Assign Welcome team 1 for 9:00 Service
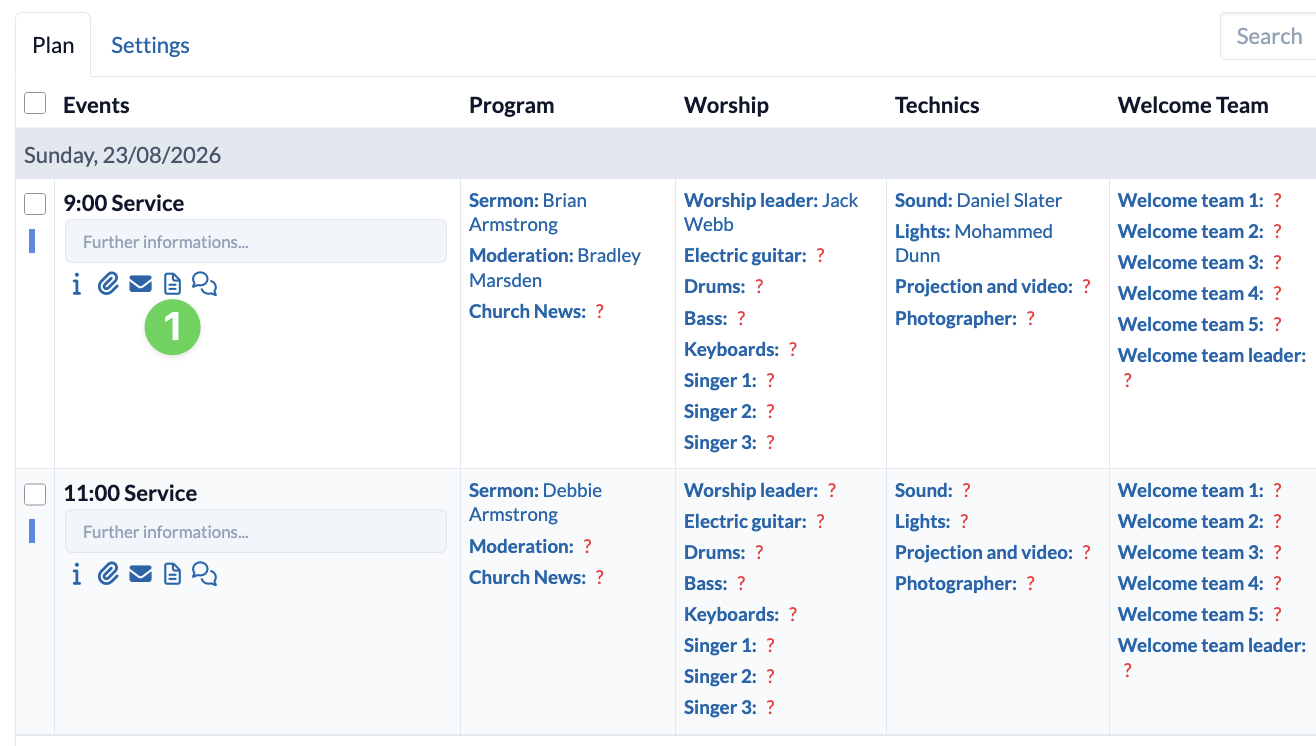Image resolution: width=1316 pixels, height=746 pixels. (x=1200, y=200)
